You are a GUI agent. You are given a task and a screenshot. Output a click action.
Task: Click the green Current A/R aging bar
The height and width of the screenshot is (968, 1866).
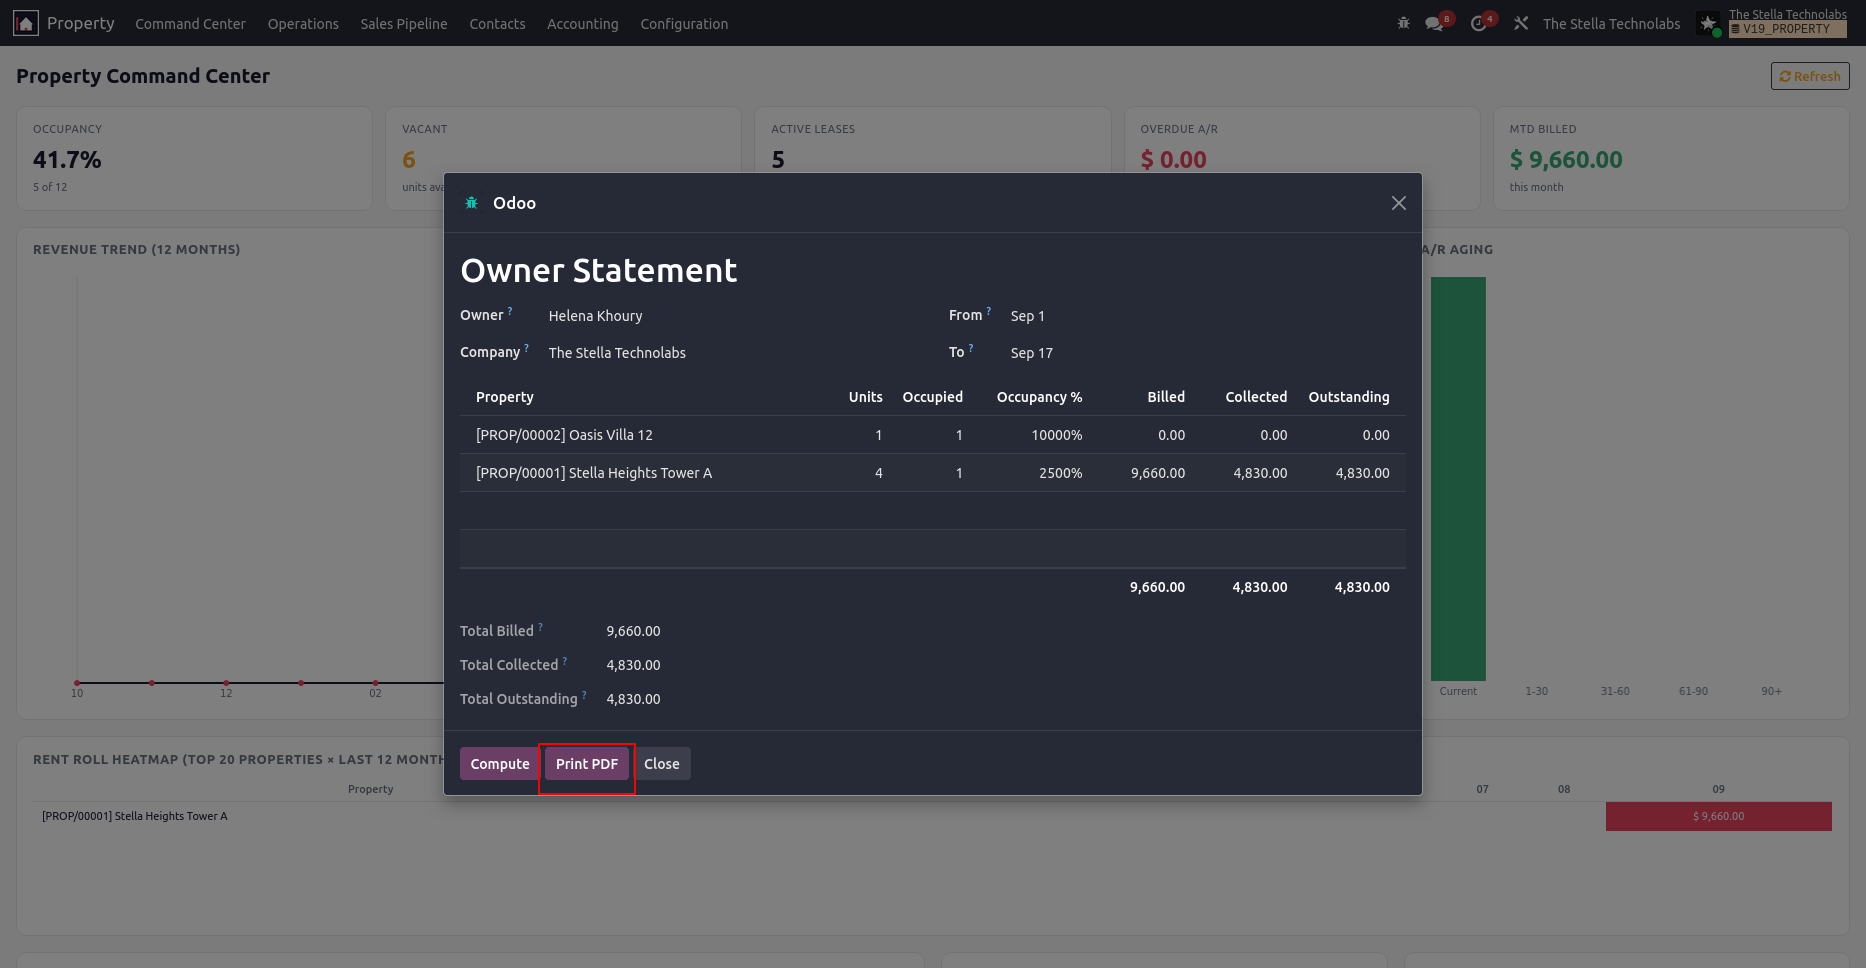coord(1458,479)
